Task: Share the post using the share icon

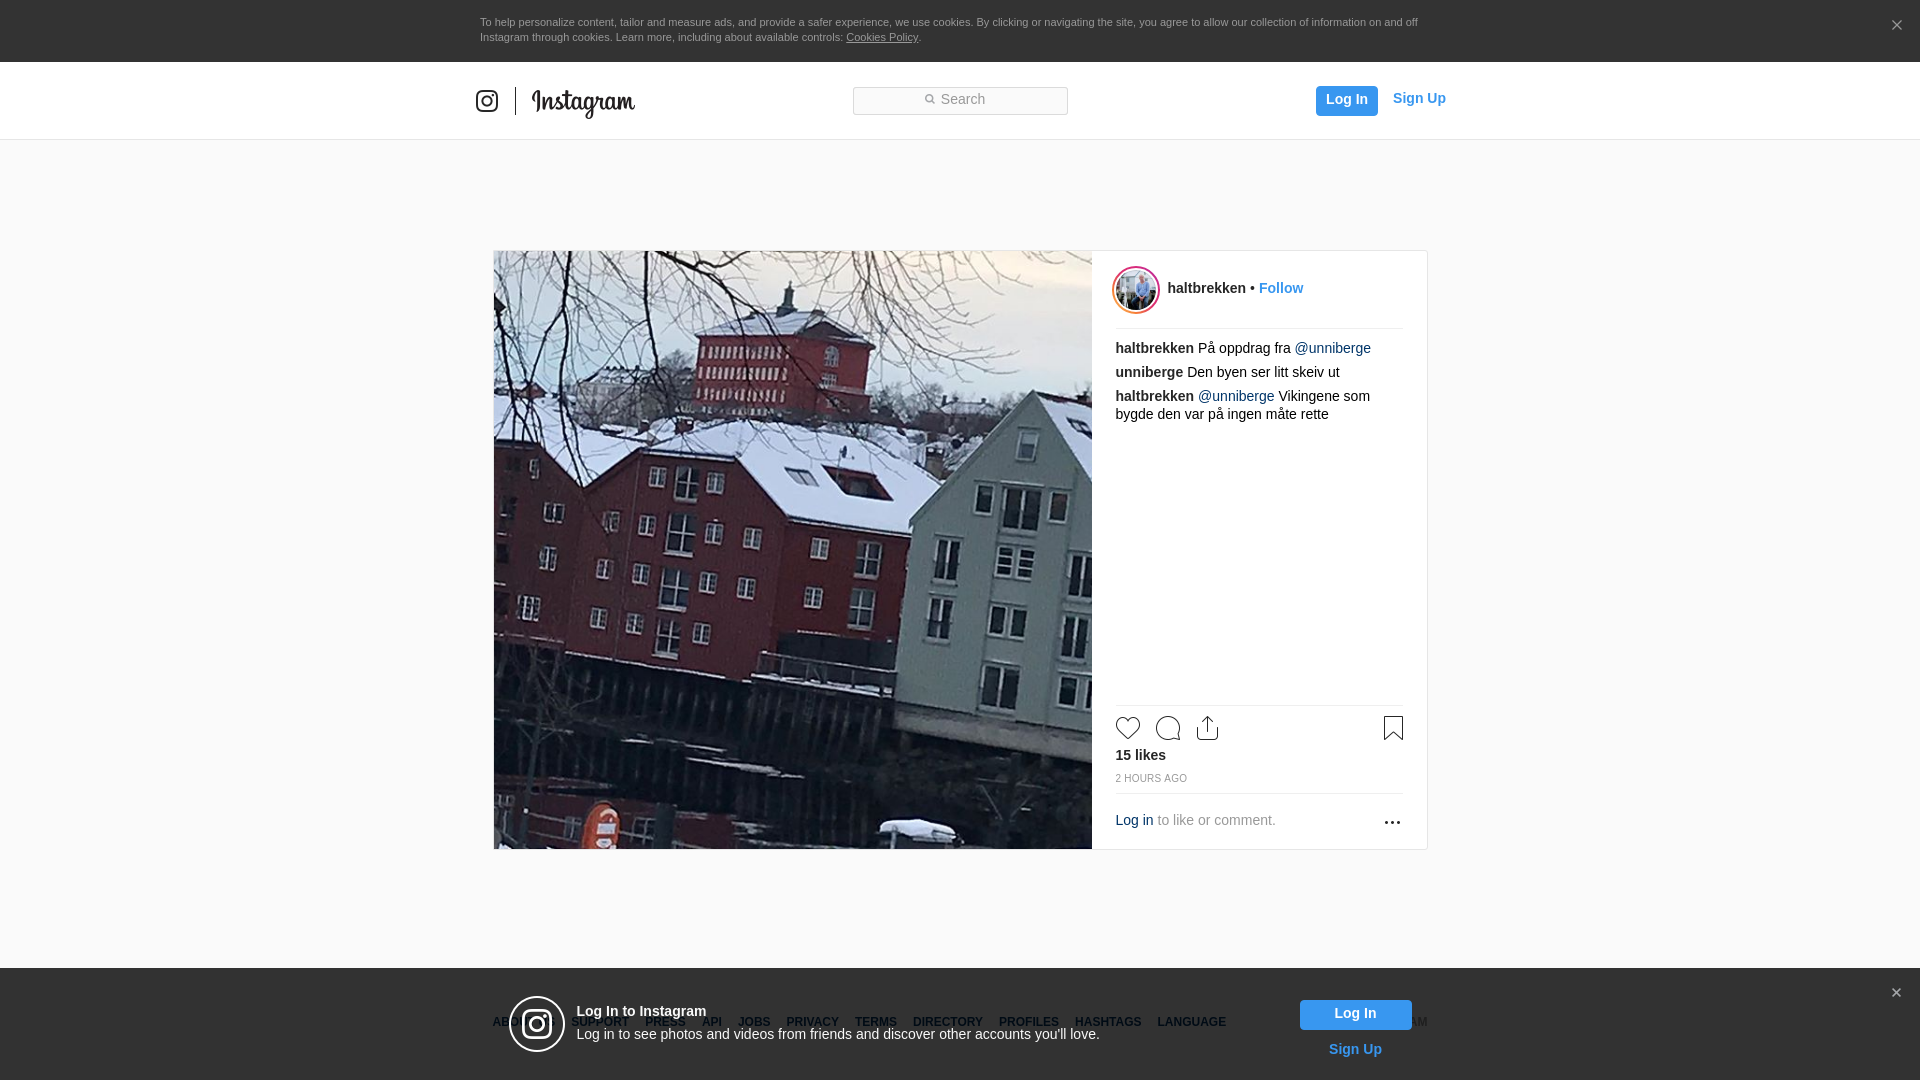Action: click(1207, 728)
